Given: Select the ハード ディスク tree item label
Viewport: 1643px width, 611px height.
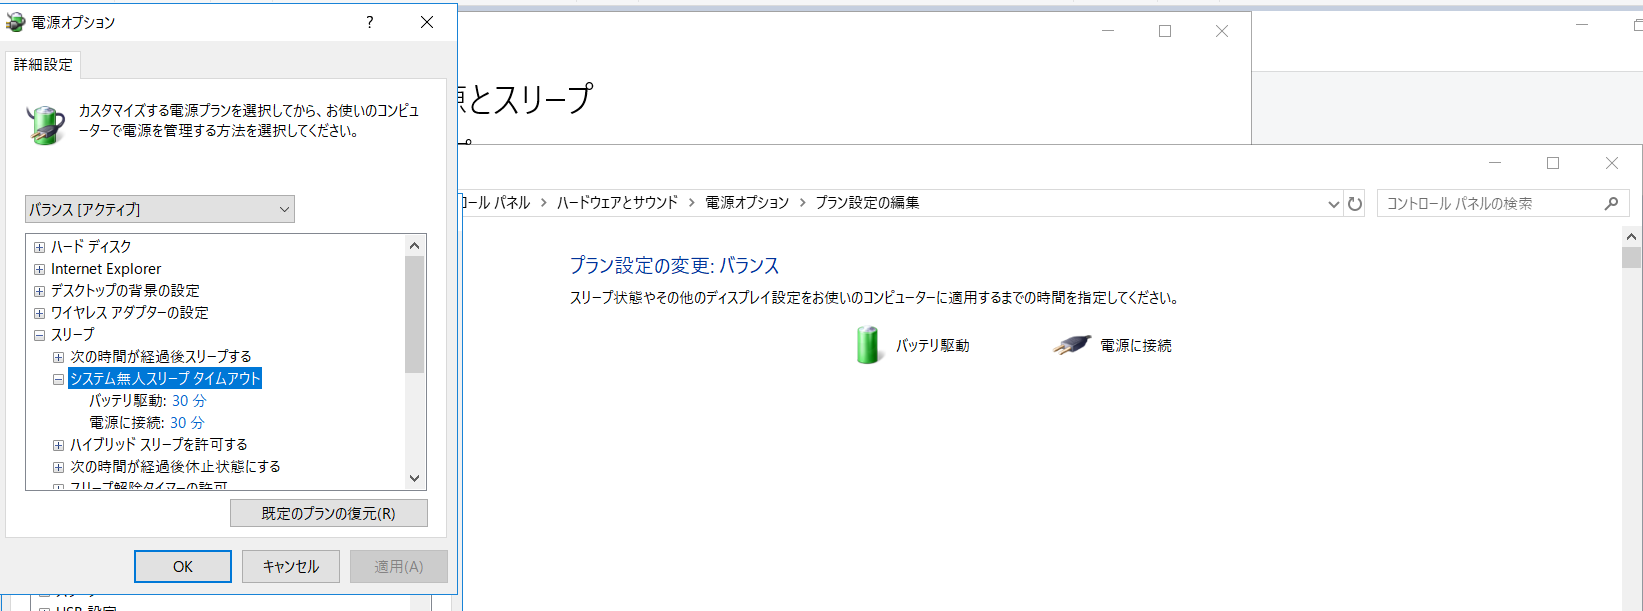Looking at the screenshot, I should coord(91,247).
